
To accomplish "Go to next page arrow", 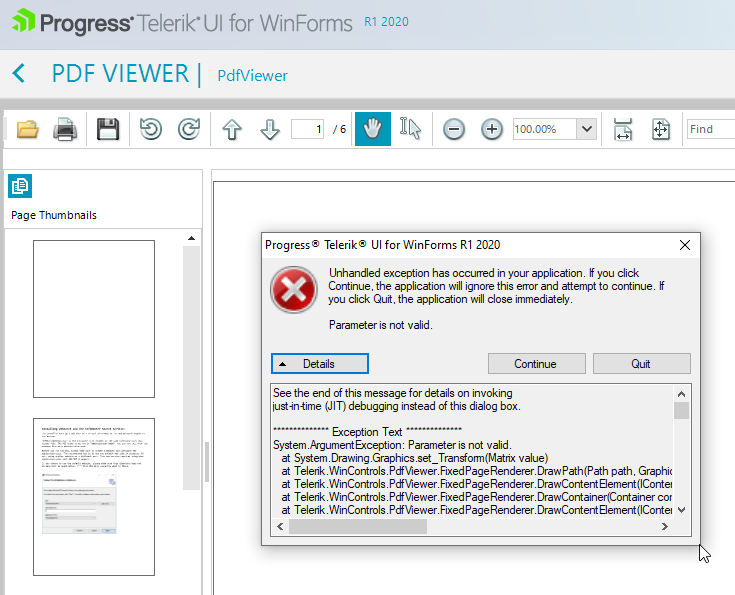I will (270, 129).
